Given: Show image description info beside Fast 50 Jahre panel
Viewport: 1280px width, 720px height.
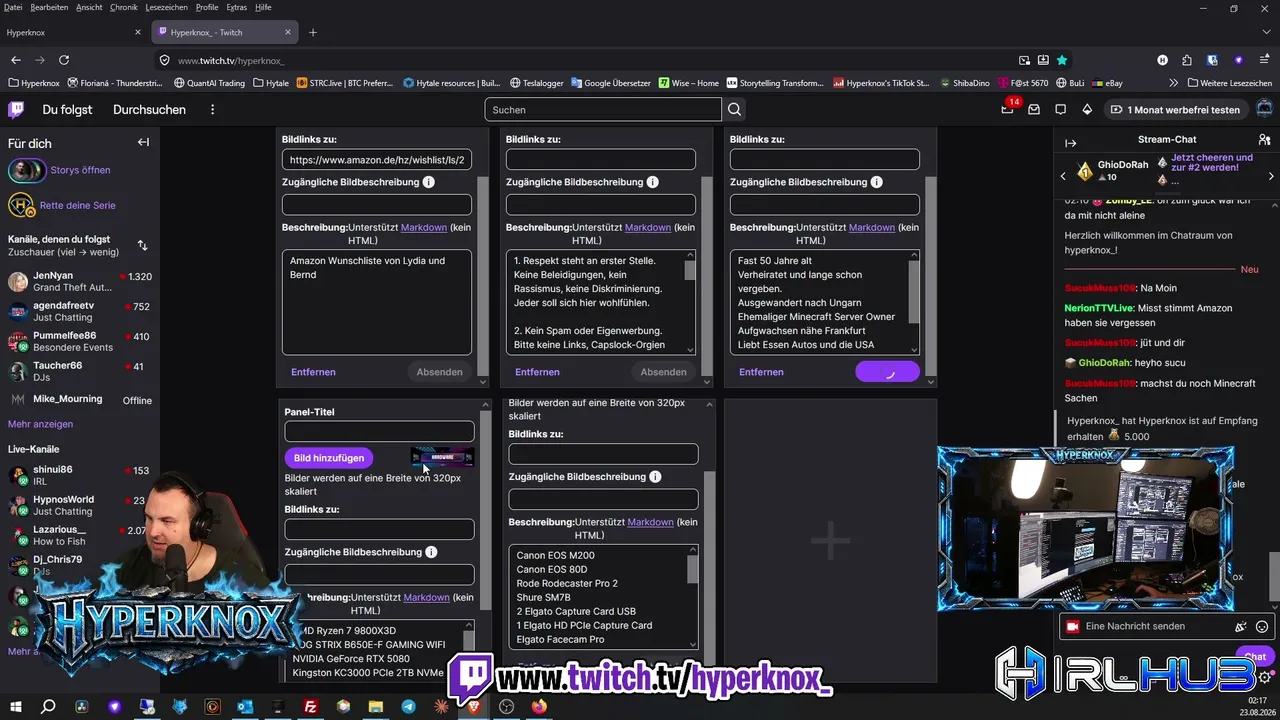Looking at the screenshot, I should pos(876,182).
